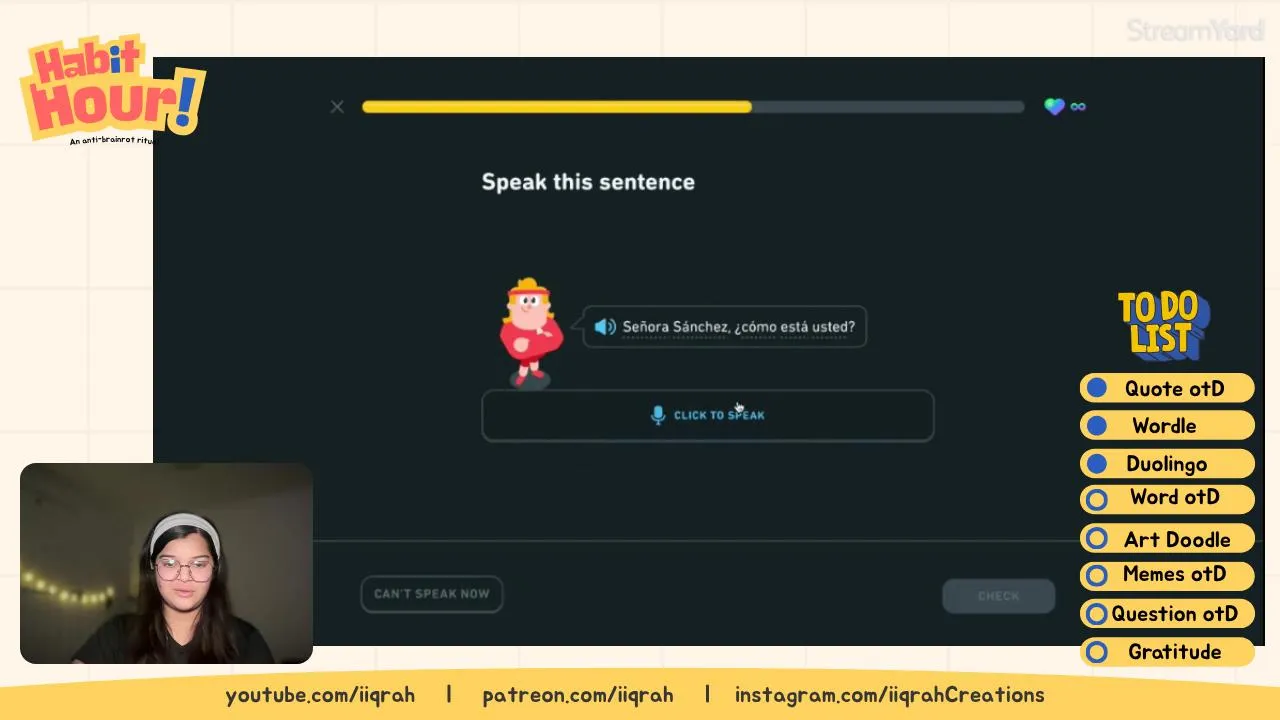Click the word '¿cómo' in the sentence
This screenshot has height=720, width=1280.
755,327
